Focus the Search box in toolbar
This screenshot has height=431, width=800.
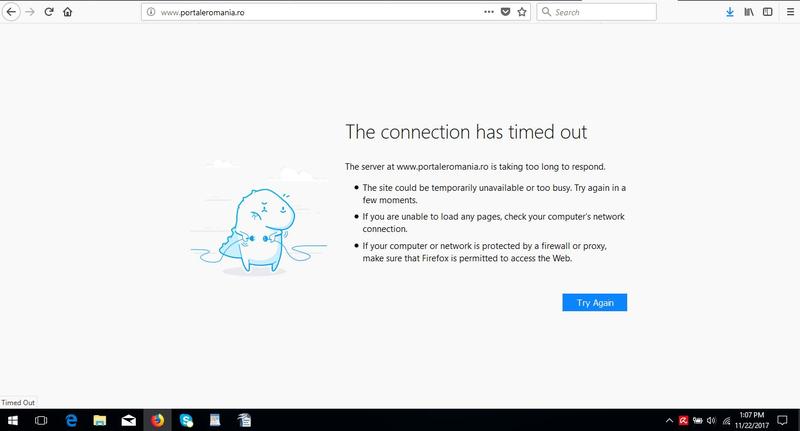(600, 12)
